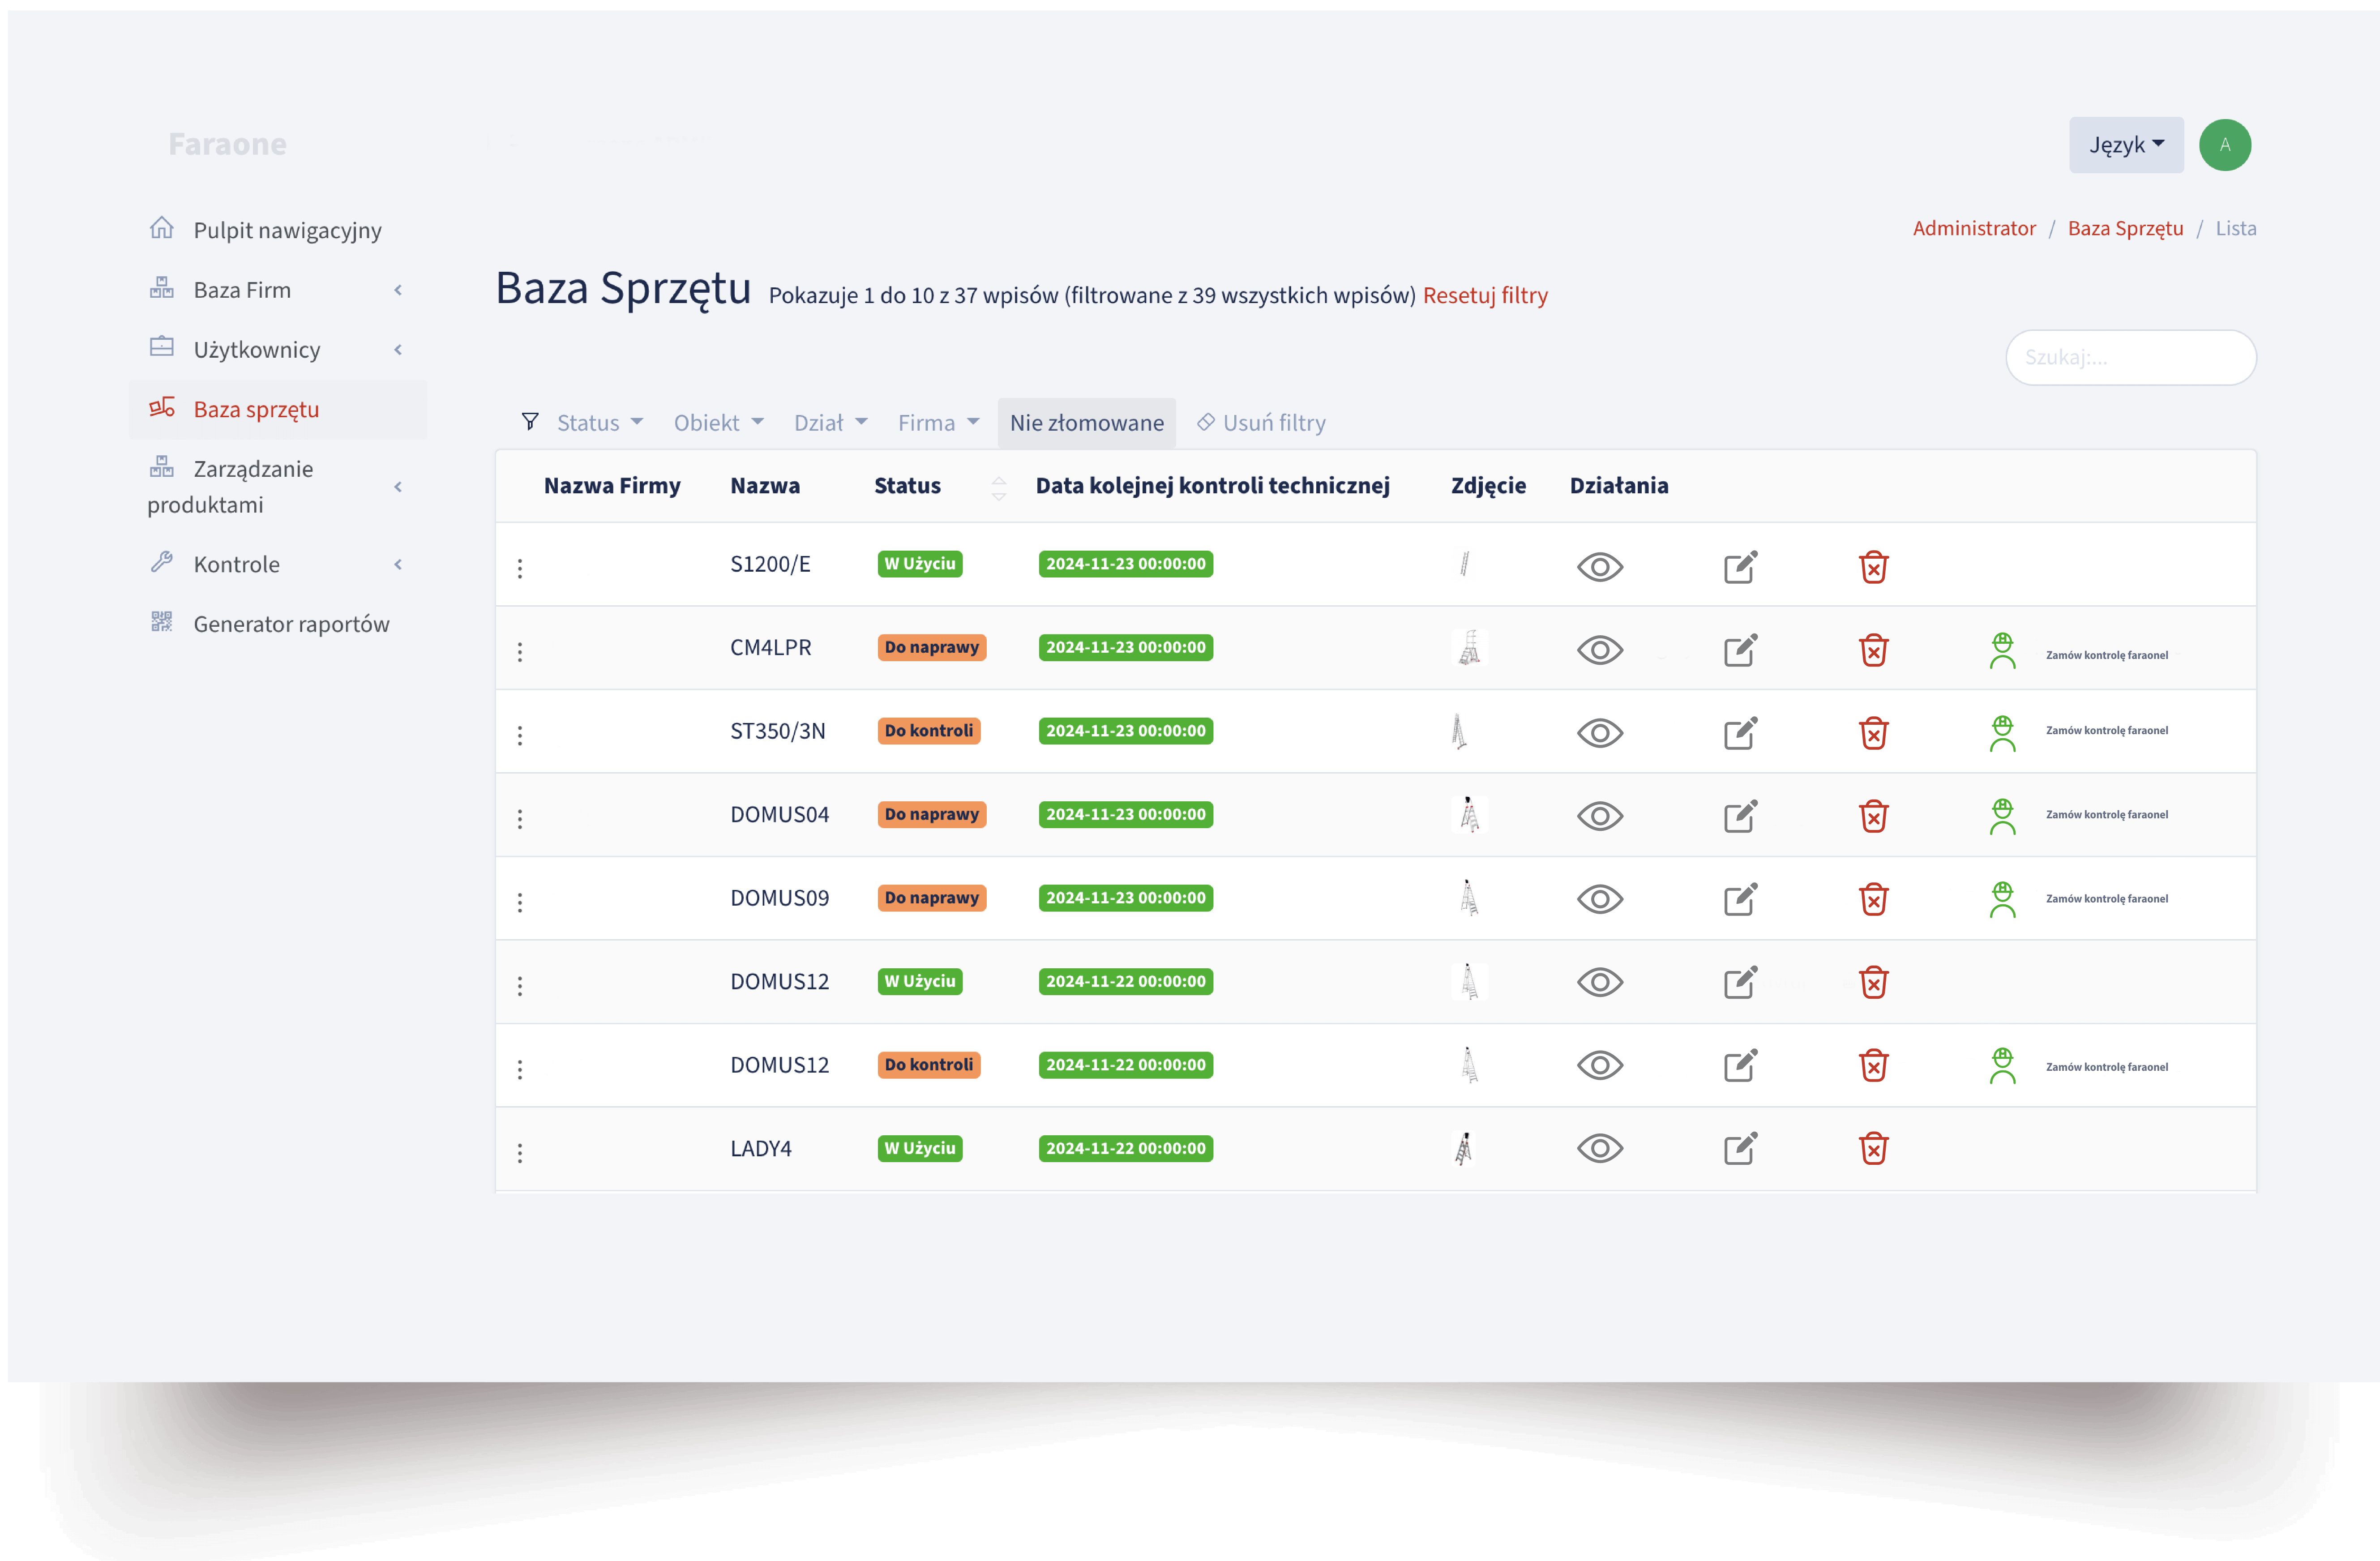
Task: View details with eye icon for ST350/3N
Action: click(1599, 733)
